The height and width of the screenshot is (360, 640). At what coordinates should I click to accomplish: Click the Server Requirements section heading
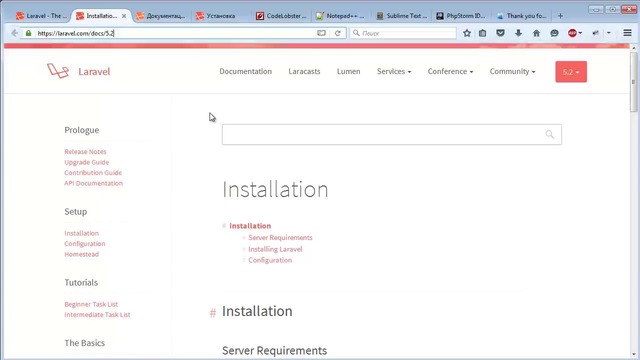[x=274, y=351]
